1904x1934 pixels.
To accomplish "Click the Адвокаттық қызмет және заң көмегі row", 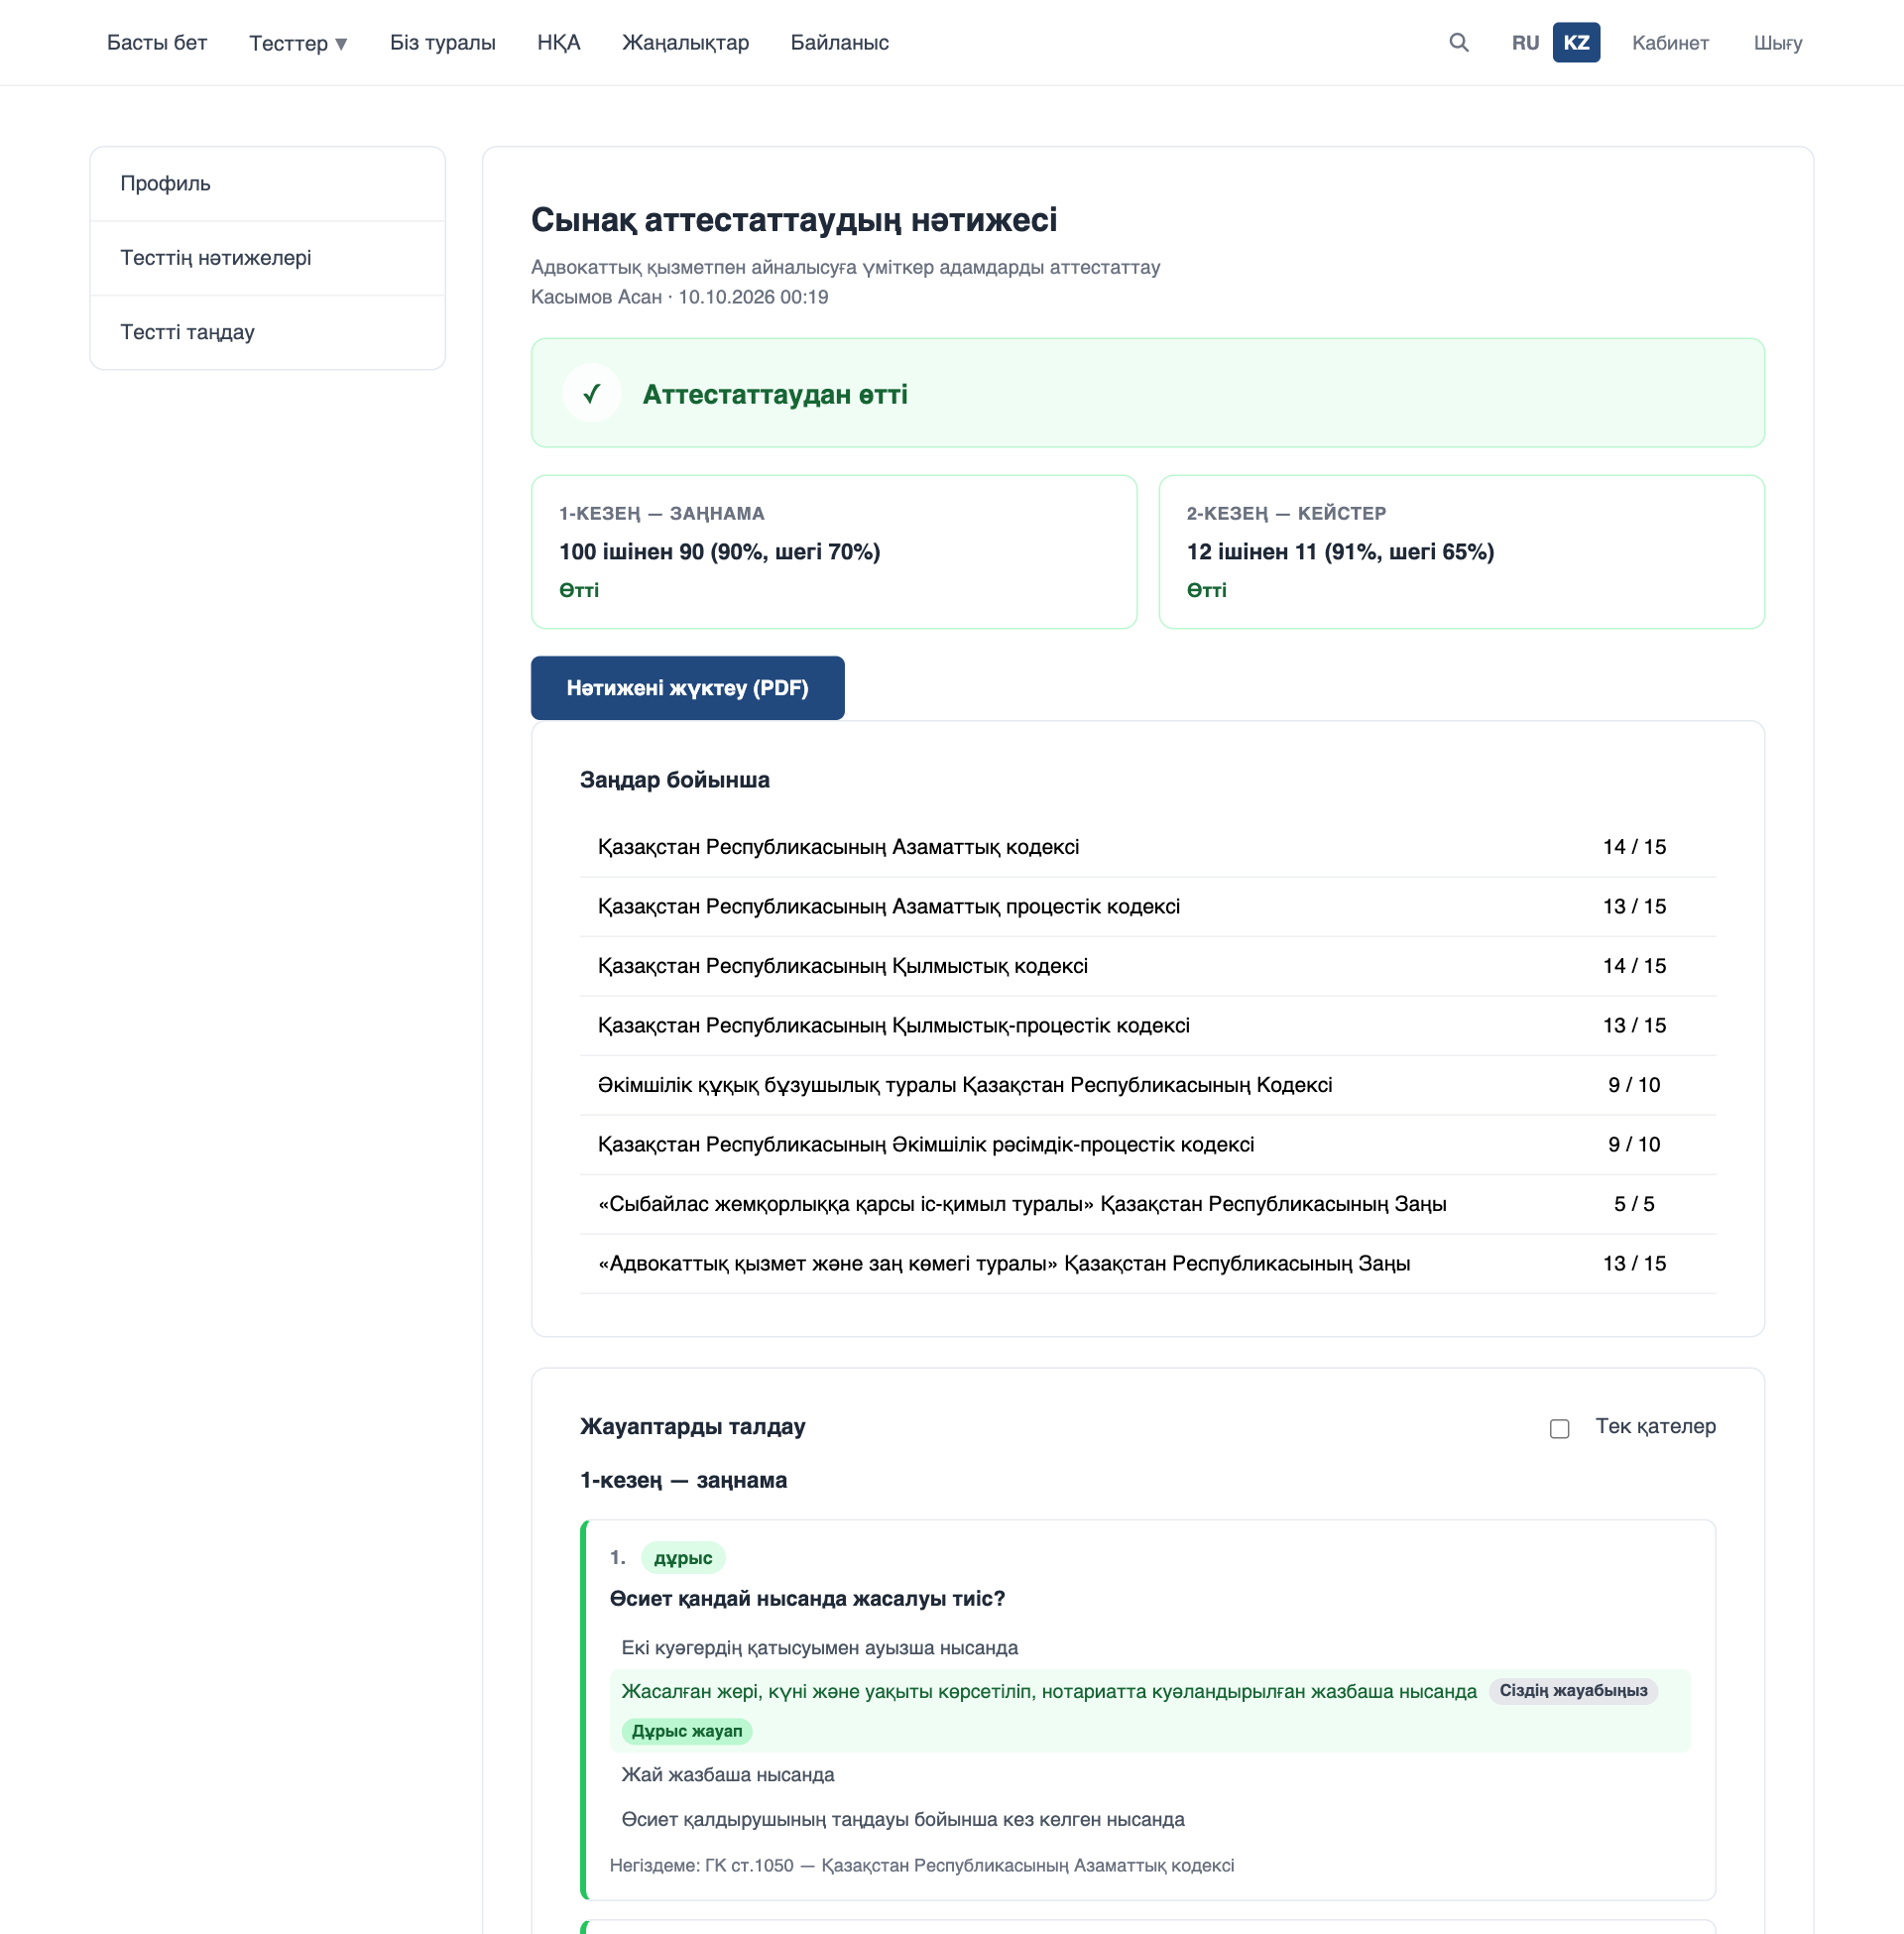I will click(x=1147, y=1264).
